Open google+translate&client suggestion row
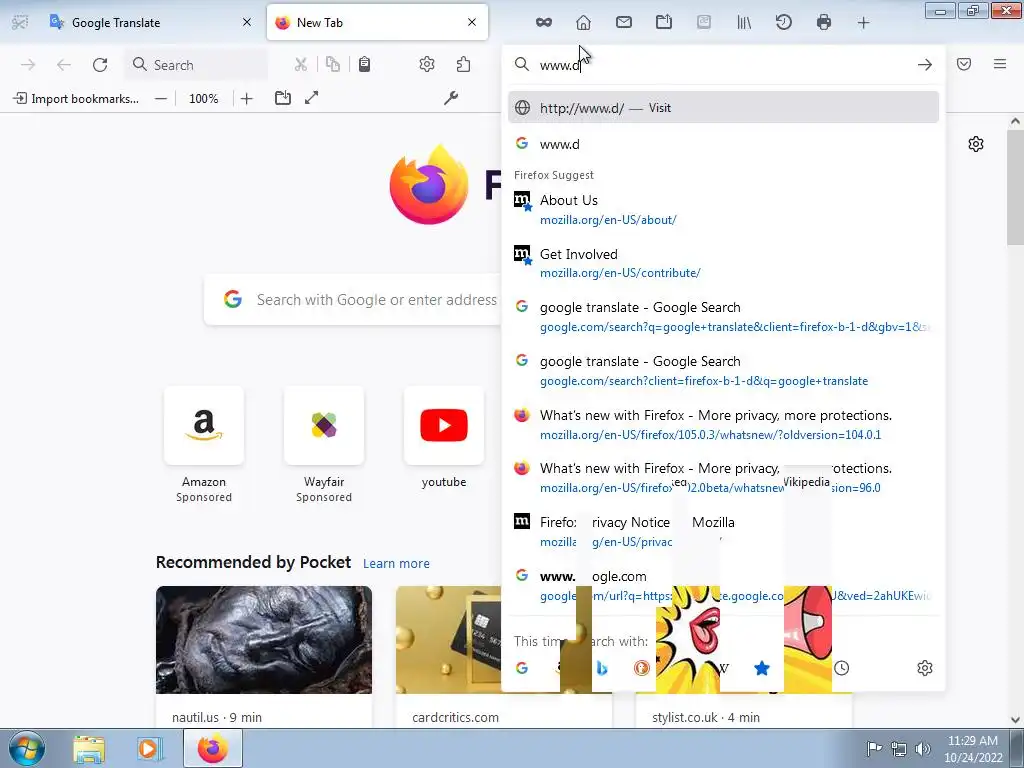Viewport: 1024px width, 768px height. pos(723,317)
